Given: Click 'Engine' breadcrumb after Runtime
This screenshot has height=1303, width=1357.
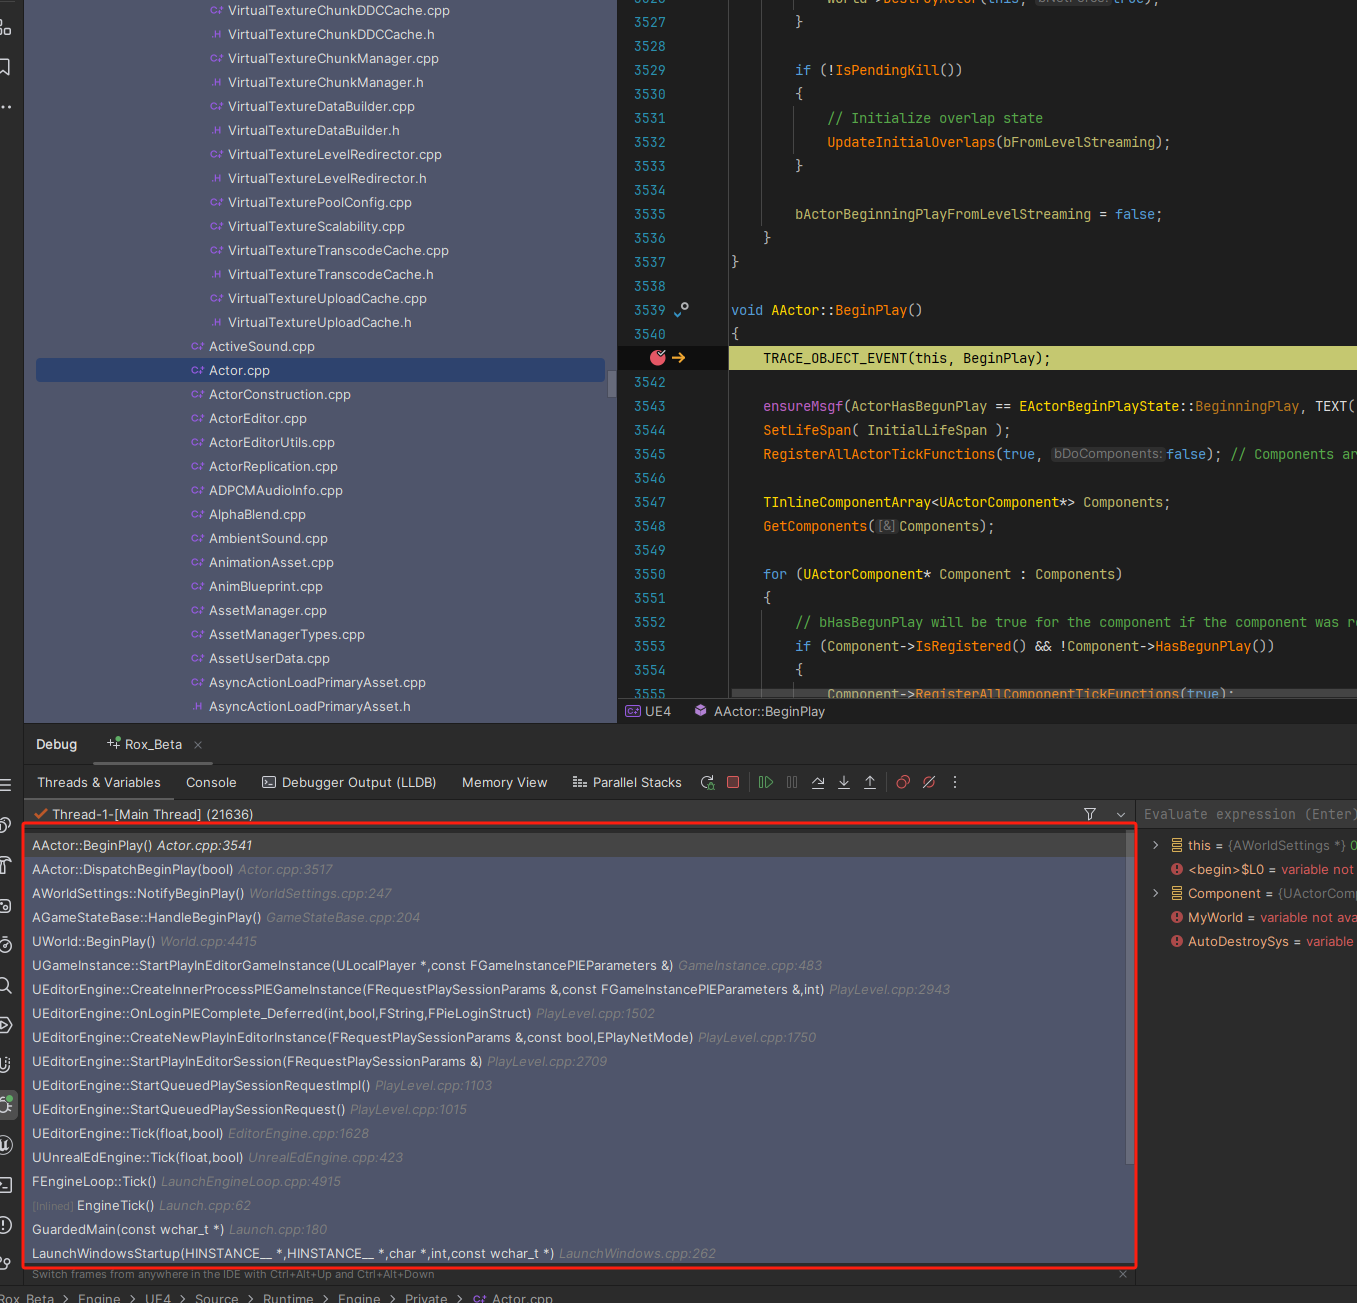Looking at the screenshot, I should tap(359, 1297).
